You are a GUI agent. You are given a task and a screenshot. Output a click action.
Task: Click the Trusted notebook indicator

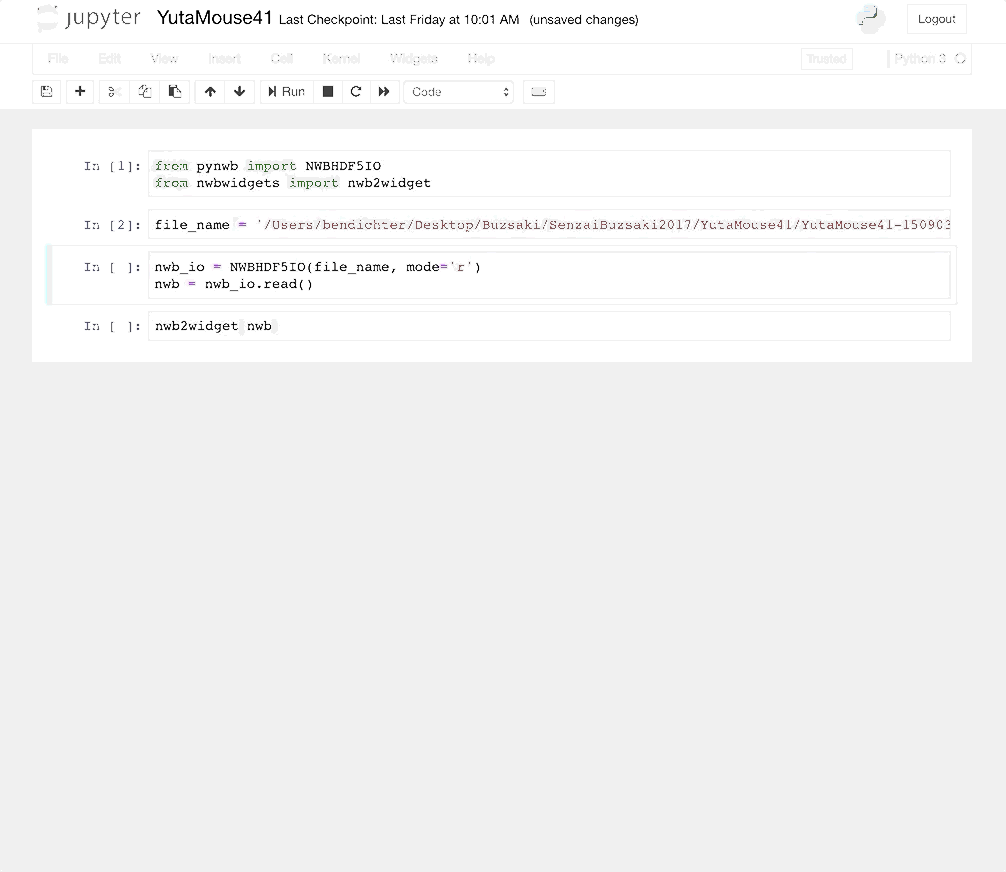click(826, 58)
